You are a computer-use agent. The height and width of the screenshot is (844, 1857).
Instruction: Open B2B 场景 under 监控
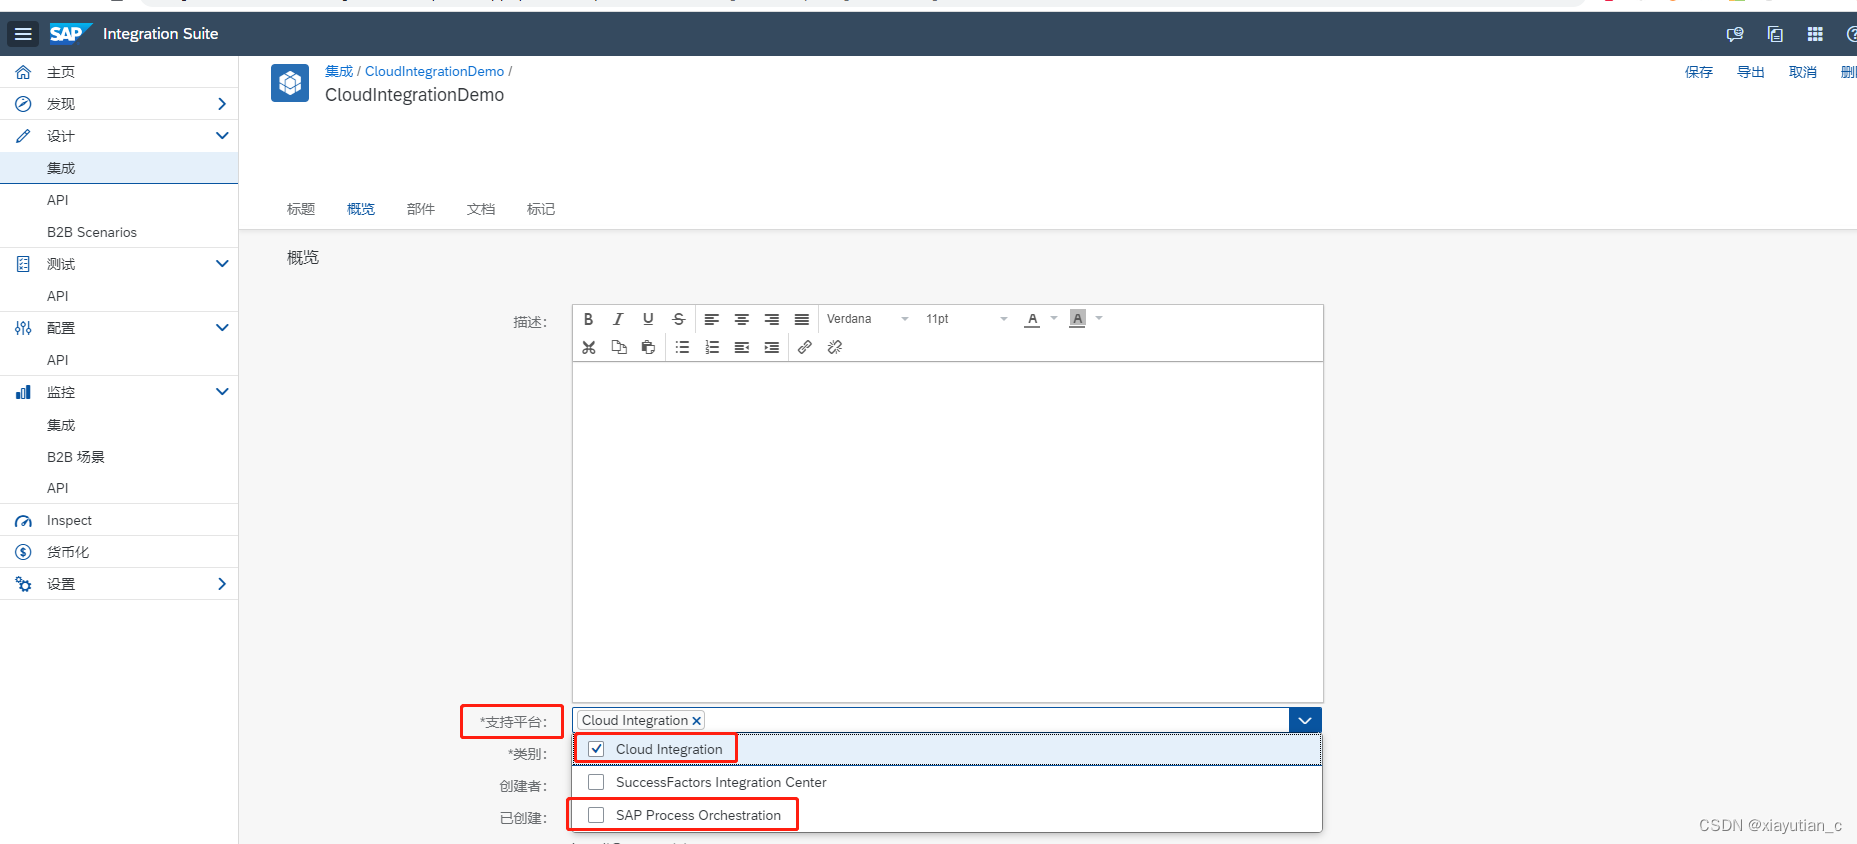119,457
